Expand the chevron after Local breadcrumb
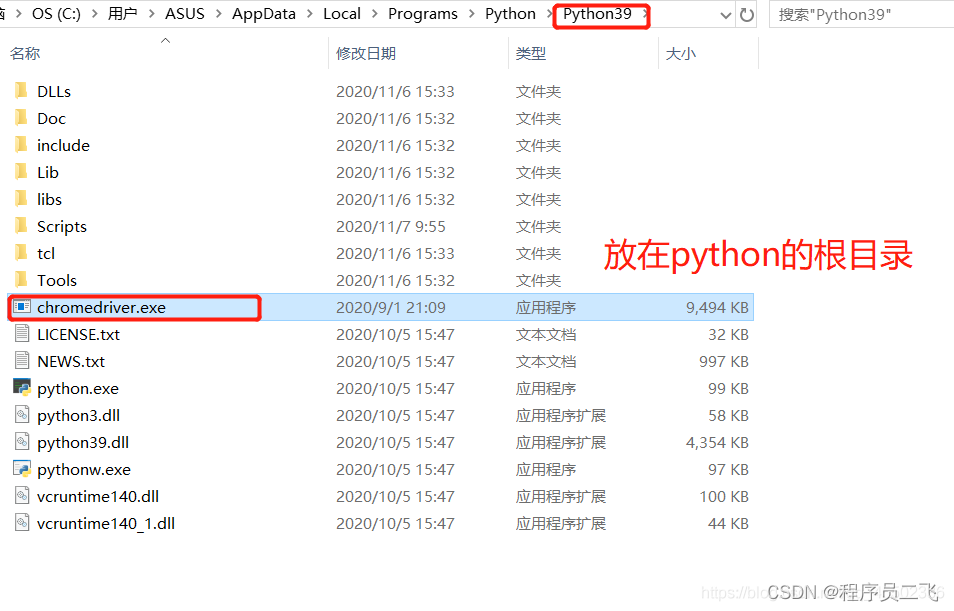Screen dimensions: 954x611 coord(375,14)
